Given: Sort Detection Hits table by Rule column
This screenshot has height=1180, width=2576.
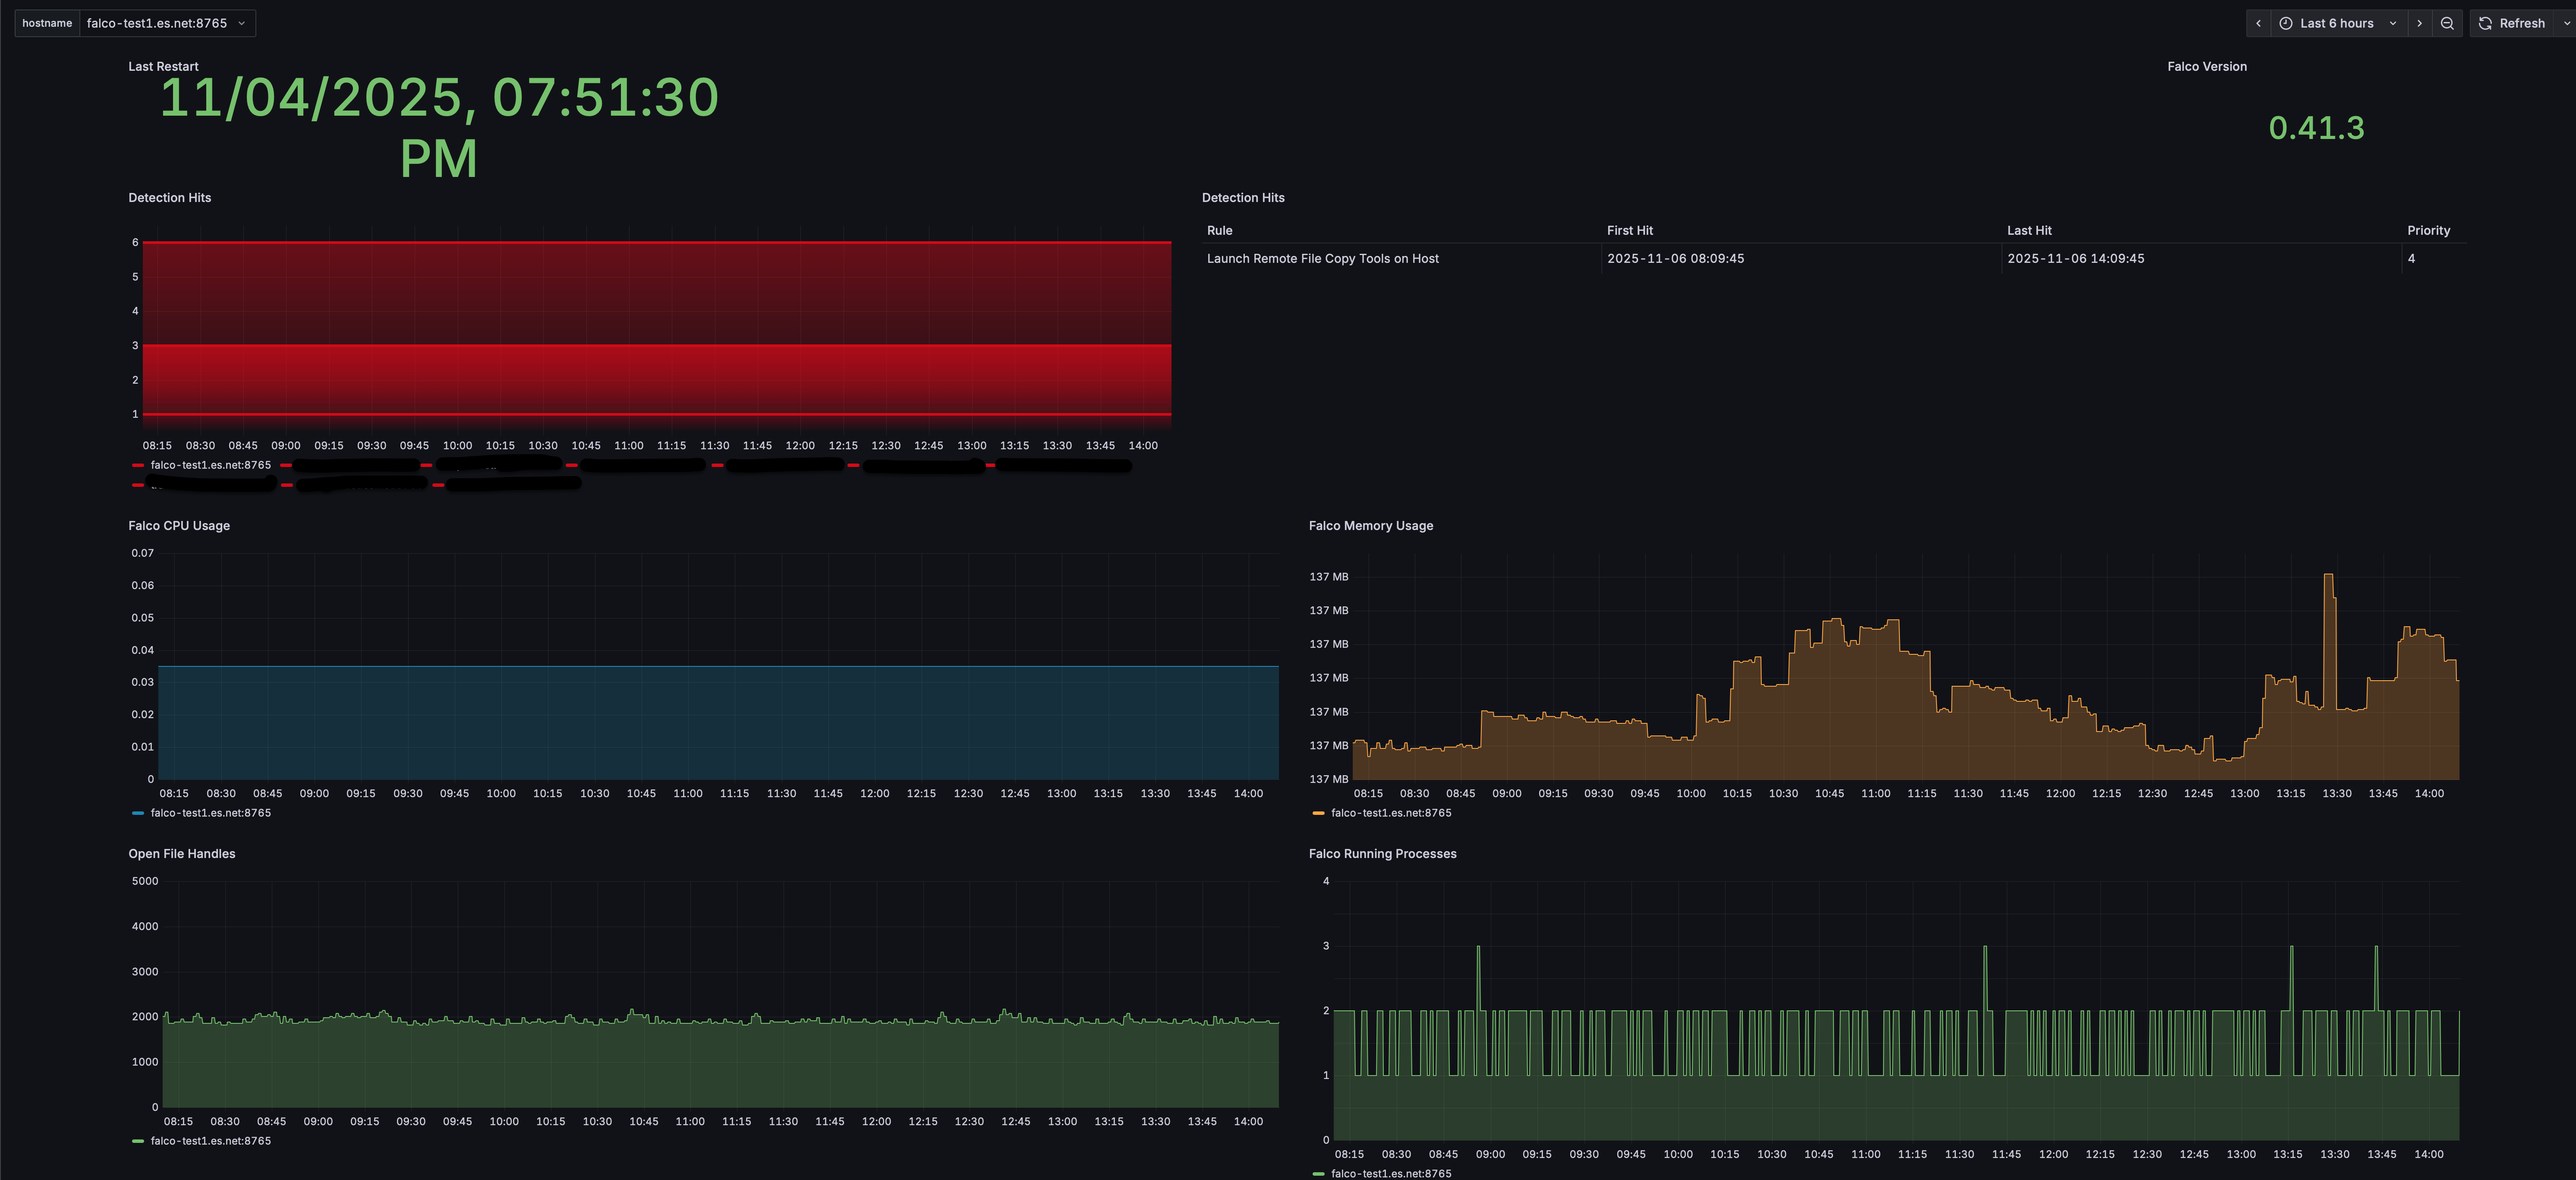Looking at the screenshot, I should tap(1219, 230).
